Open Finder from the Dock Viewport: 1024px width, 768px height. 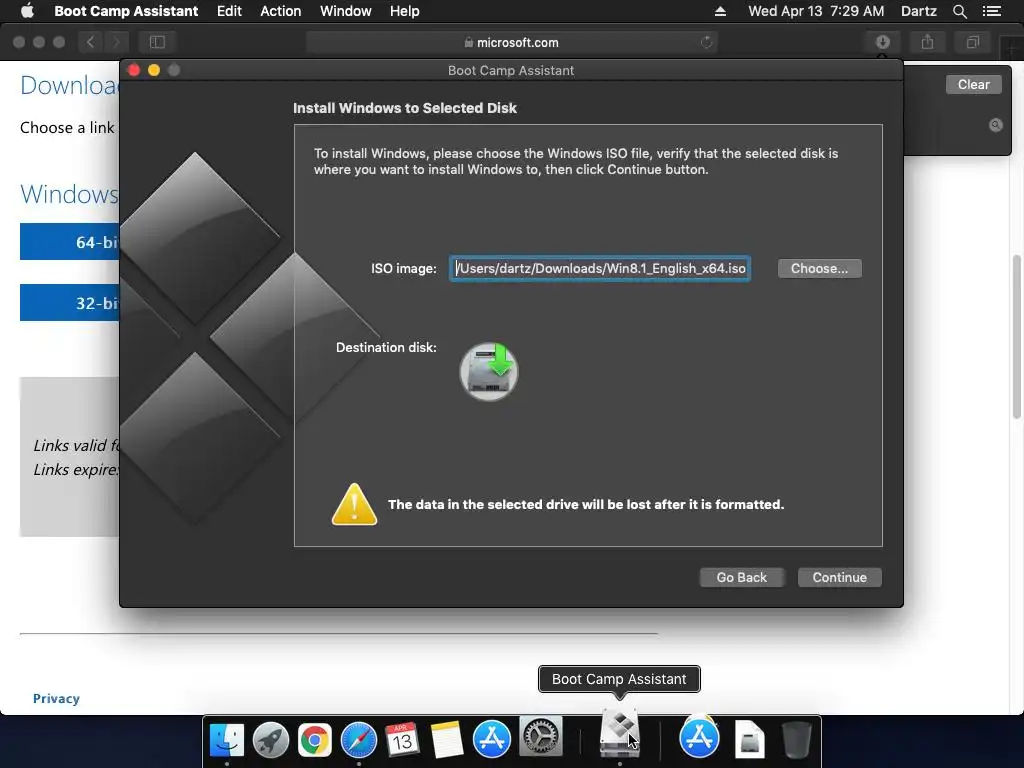tap(227, 740)
